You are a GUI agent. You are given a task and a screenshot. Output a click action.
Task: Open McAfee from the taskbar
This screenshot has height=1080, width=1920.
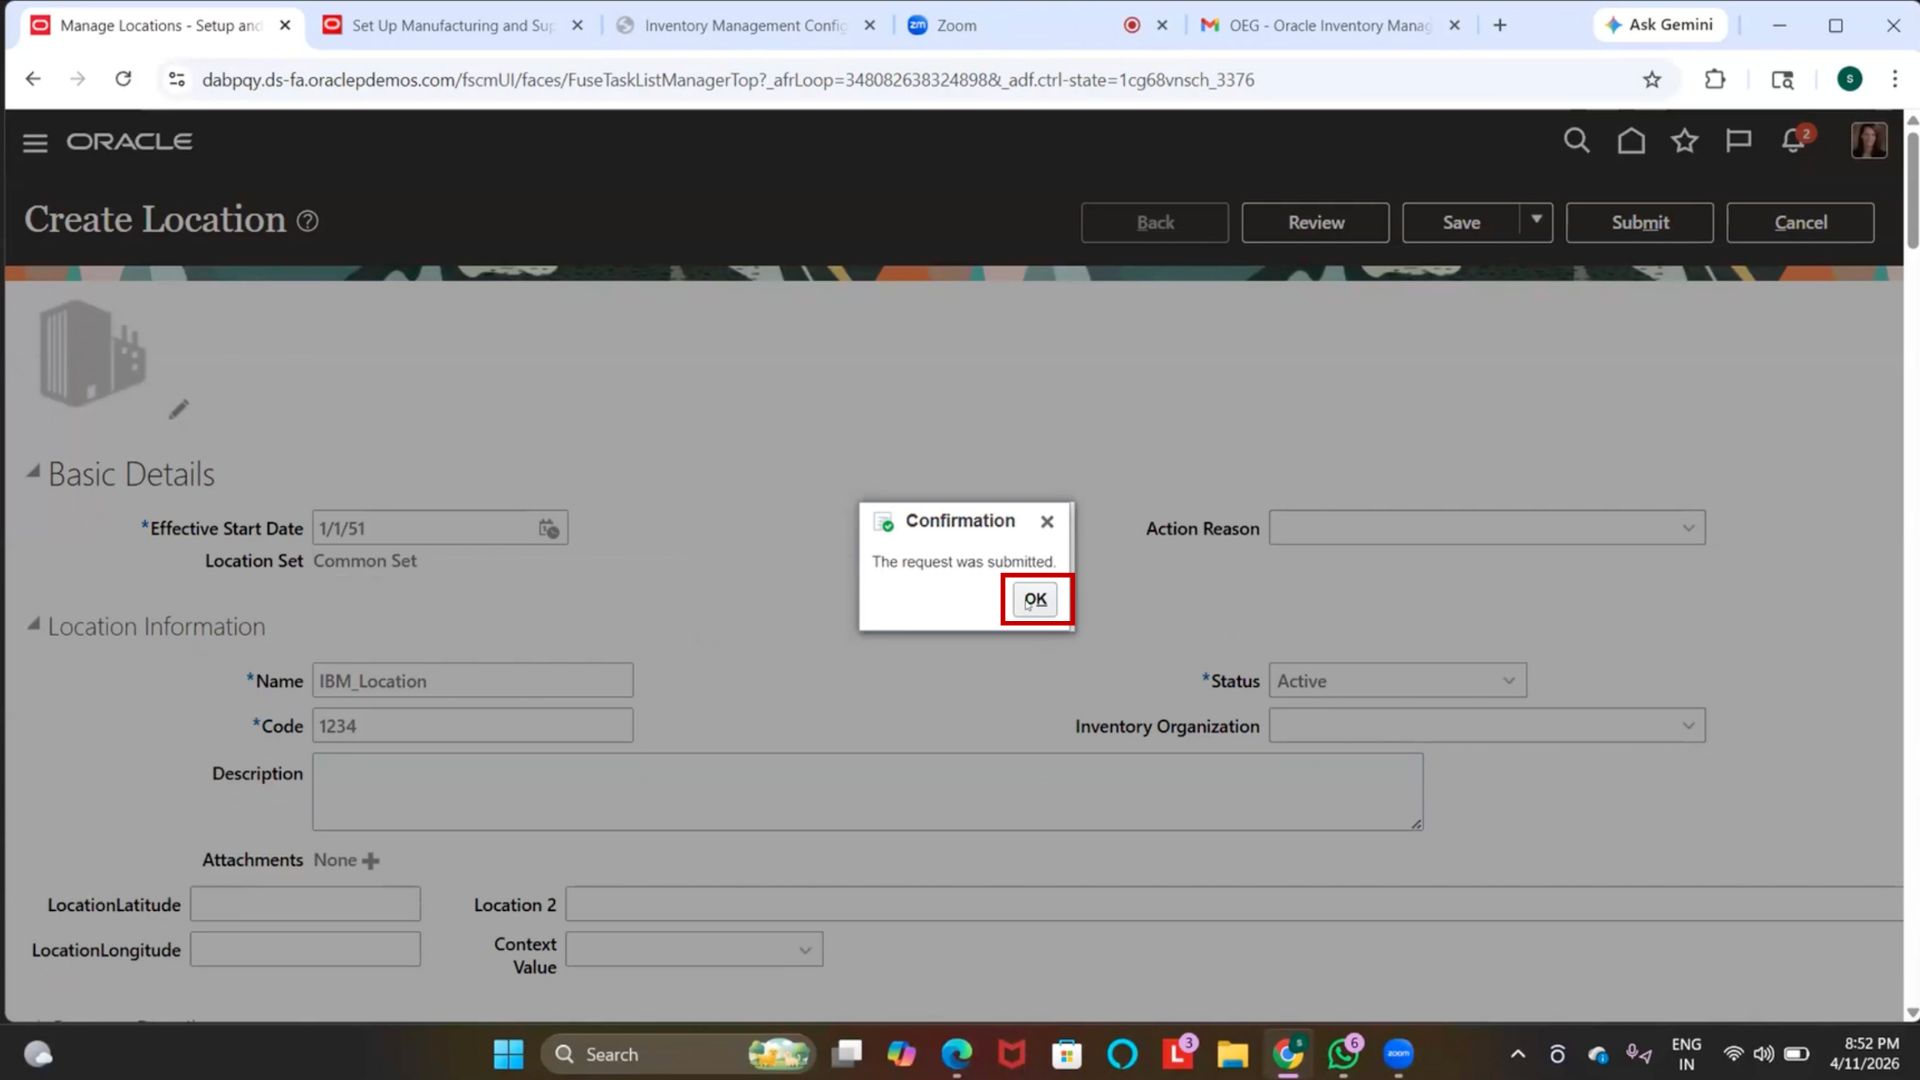pos(1012,1054)
